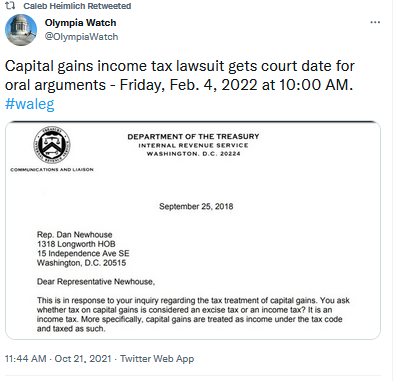Image resolution: width=400 pixels, height=381 pixels.
Task: Click the September 25, 2018 letter date
Action: point(196,206)
